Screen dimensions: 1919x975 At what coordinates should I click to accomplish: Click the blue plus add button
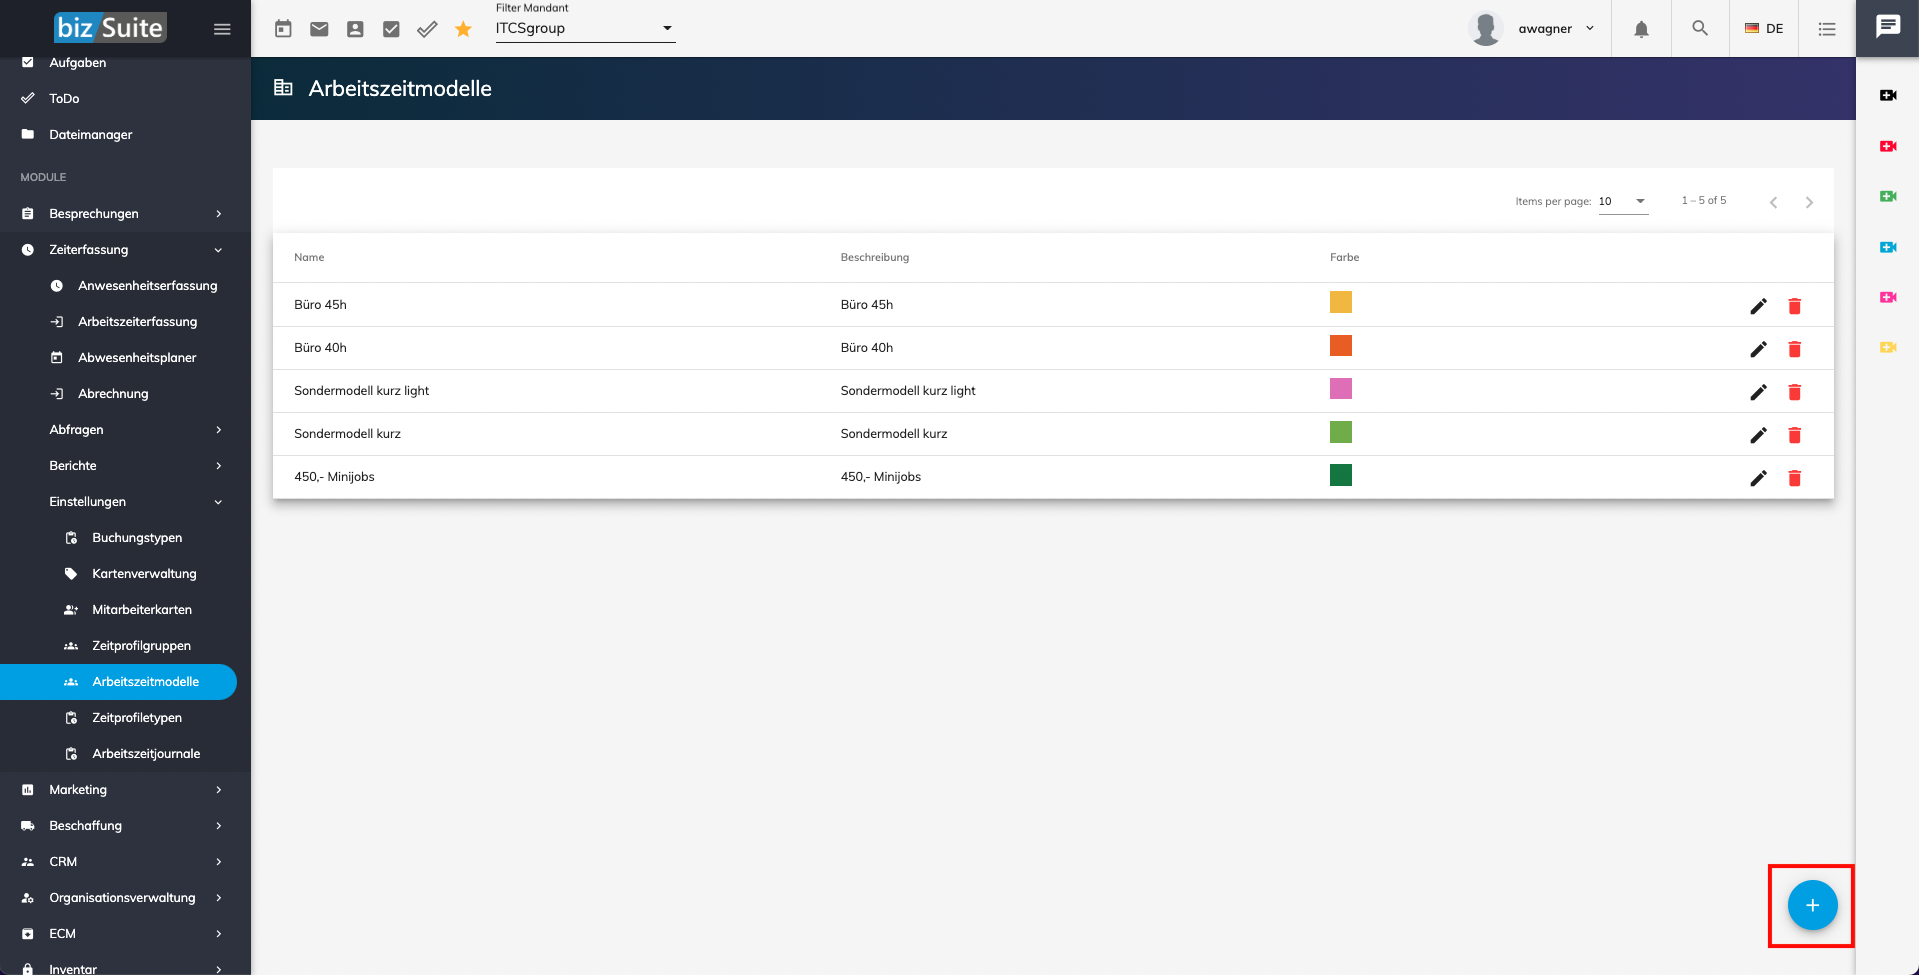(1812, 905)
